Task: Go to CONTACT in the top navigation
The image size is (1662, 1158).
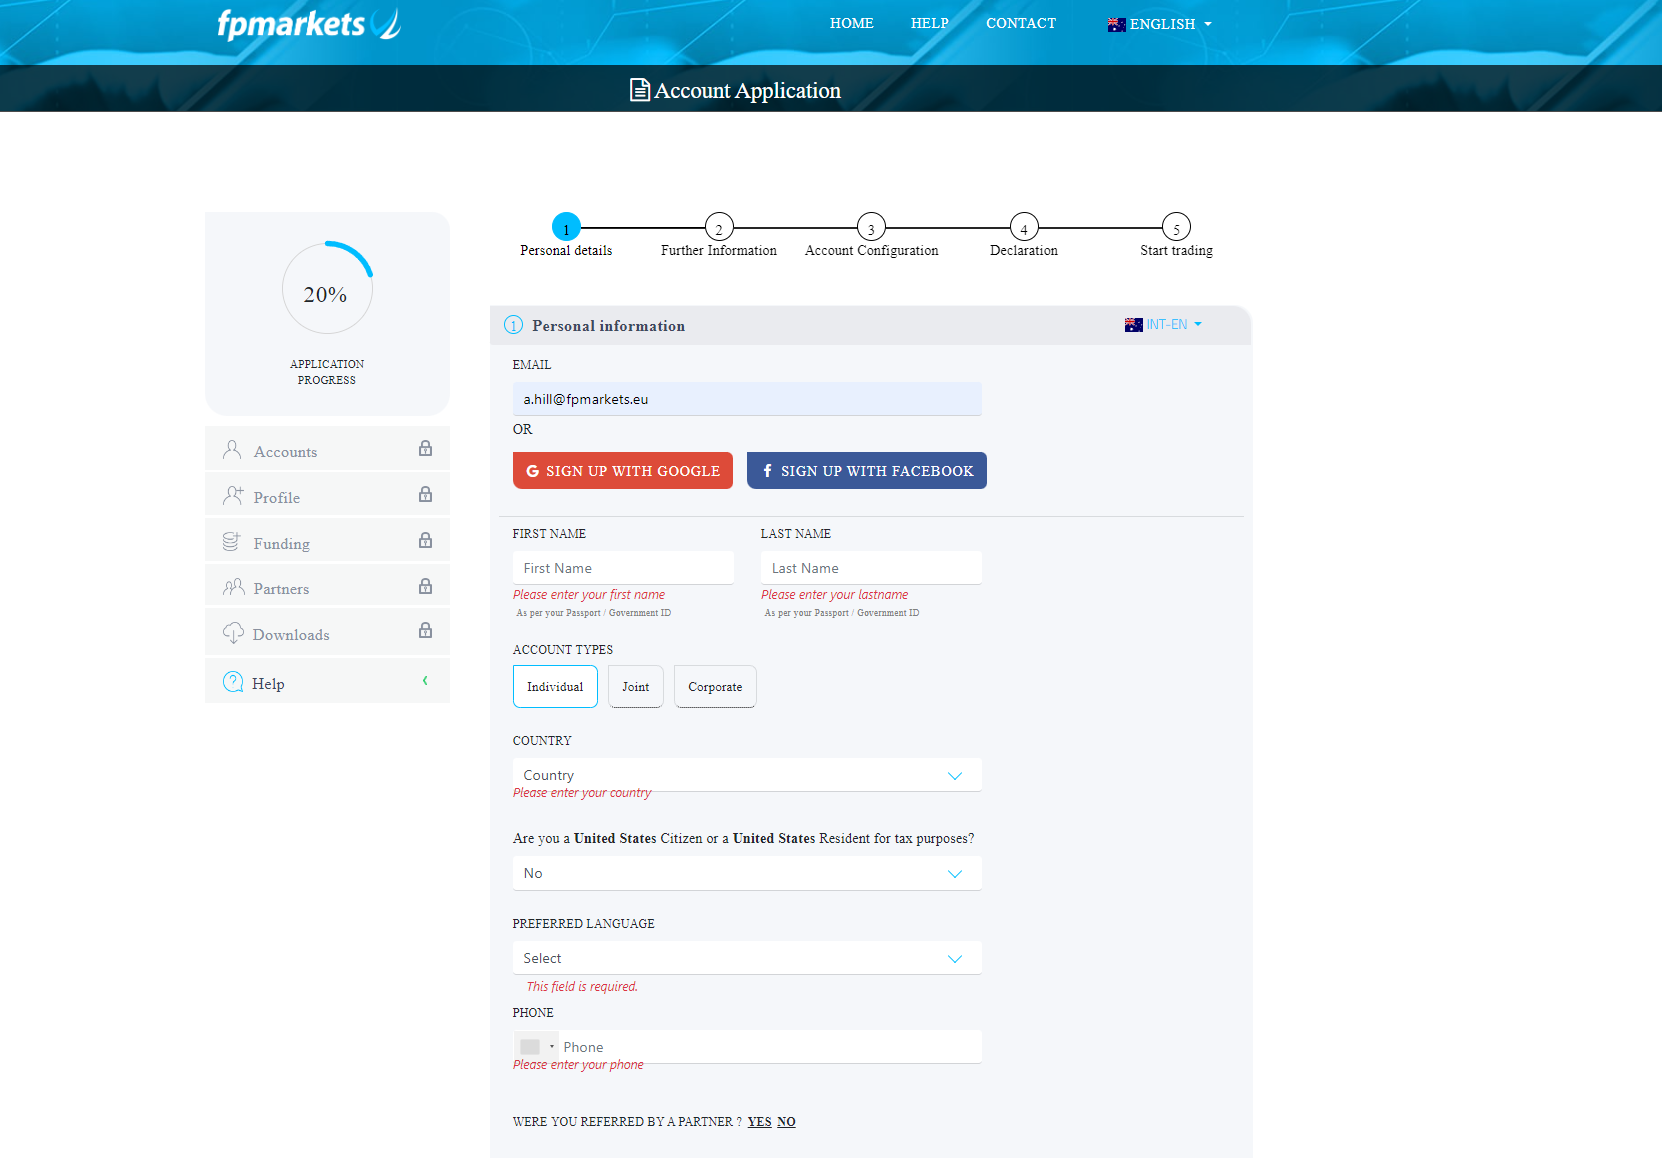Action: [1020, 23]
